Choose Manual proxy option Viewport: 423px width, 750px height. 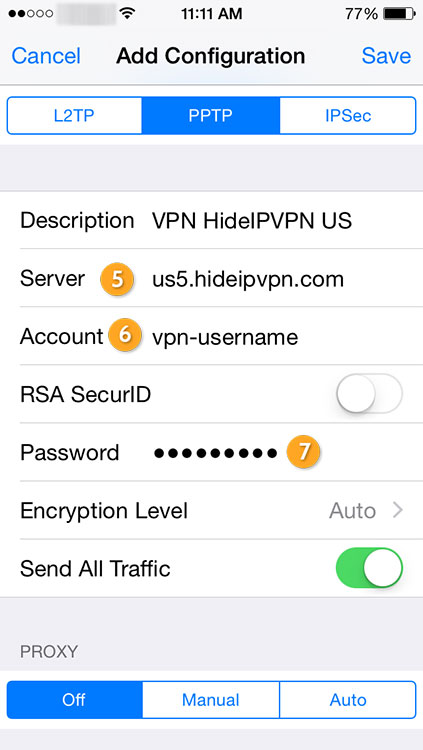tap(211, 700)
